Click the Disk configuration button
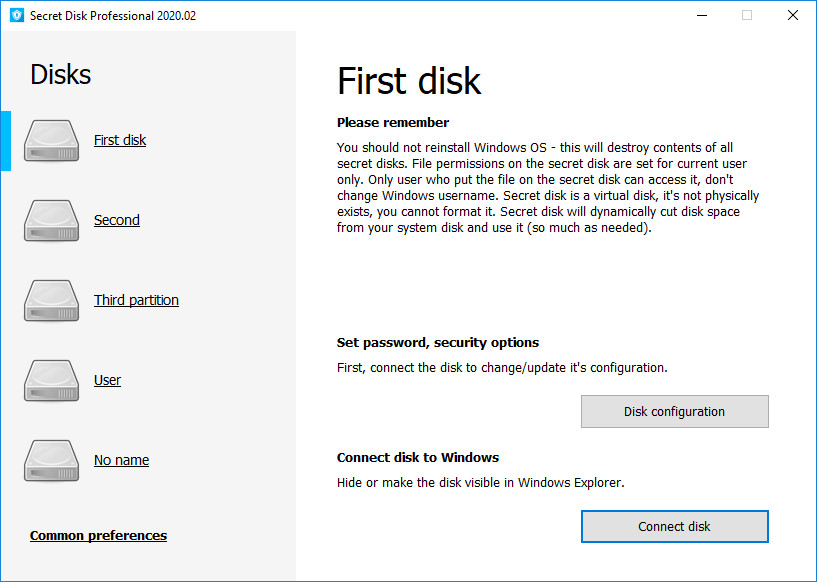817x582 pixels. [675, 412]
